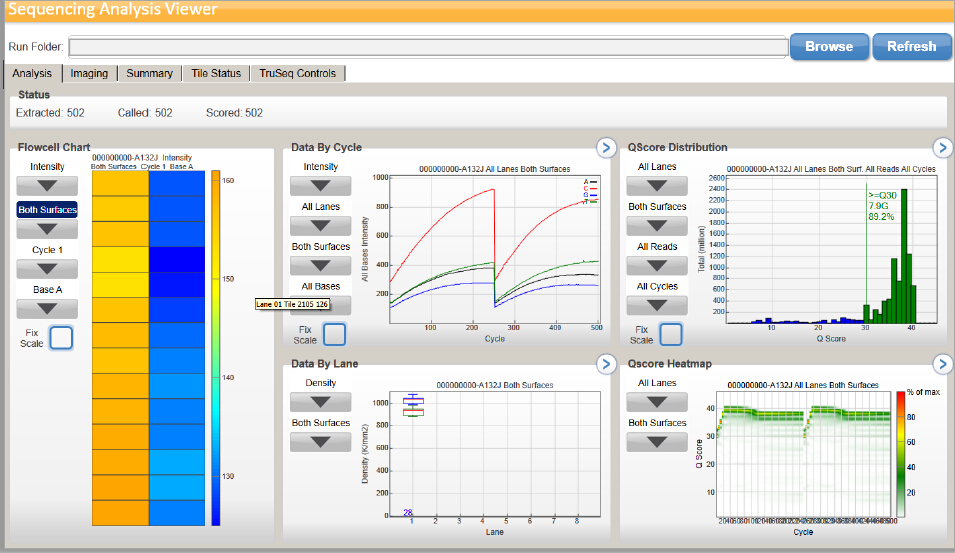
Task: Enable Fix Scale in Flowcell Chart
Action: pos(61,338)
